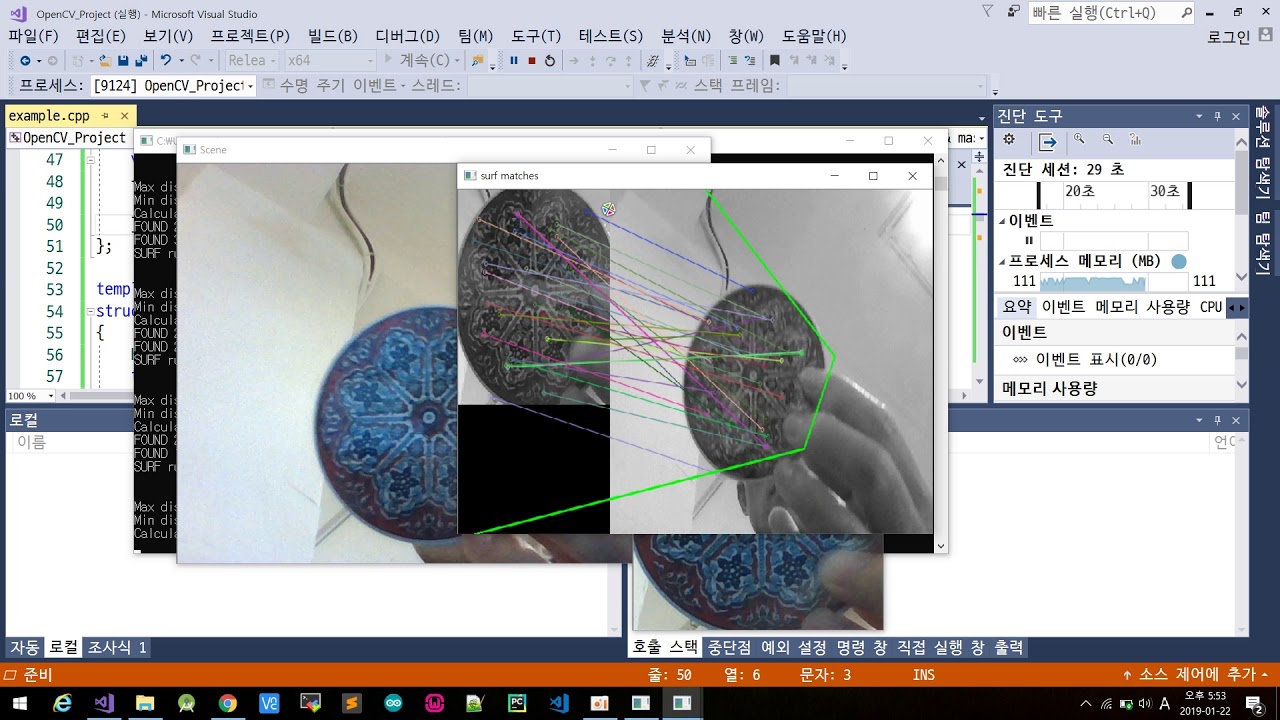Collapse the 이벤트 section in diagnostics
The image size is (1280, 720).
click(1001, 221)
